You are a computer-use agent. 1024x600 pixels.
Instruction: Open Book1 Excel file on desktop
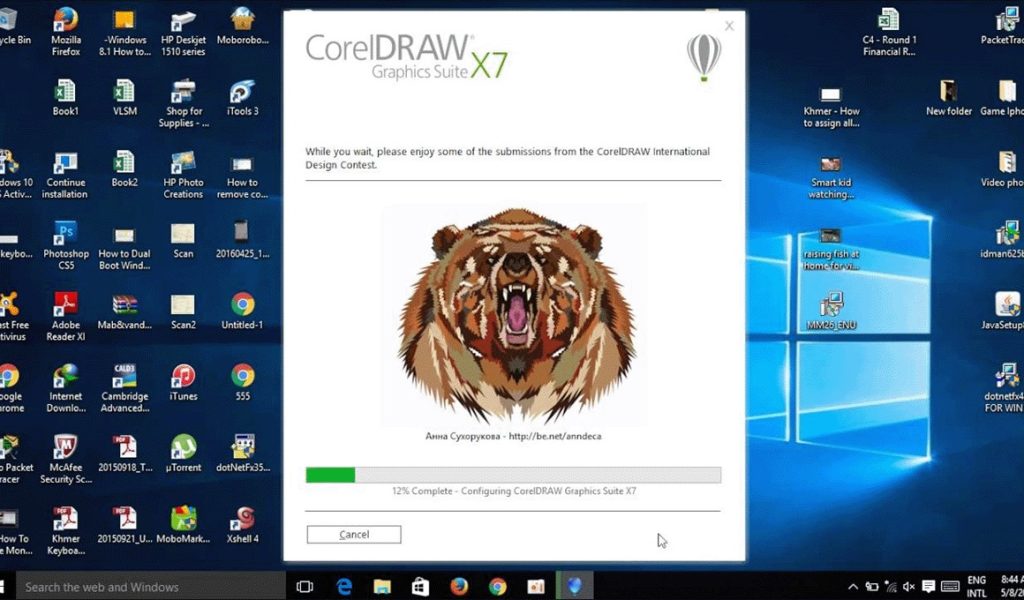click(65, 98)
